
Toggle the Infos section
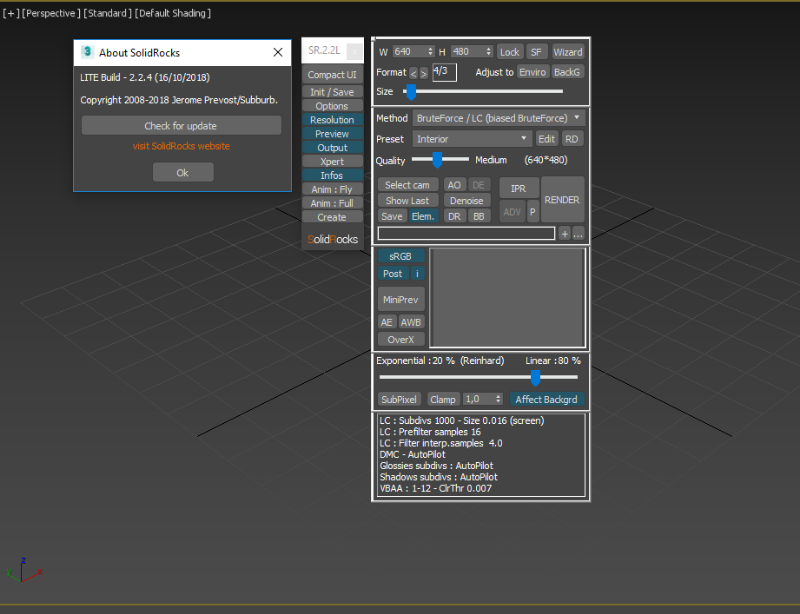(x=332, y=175)
